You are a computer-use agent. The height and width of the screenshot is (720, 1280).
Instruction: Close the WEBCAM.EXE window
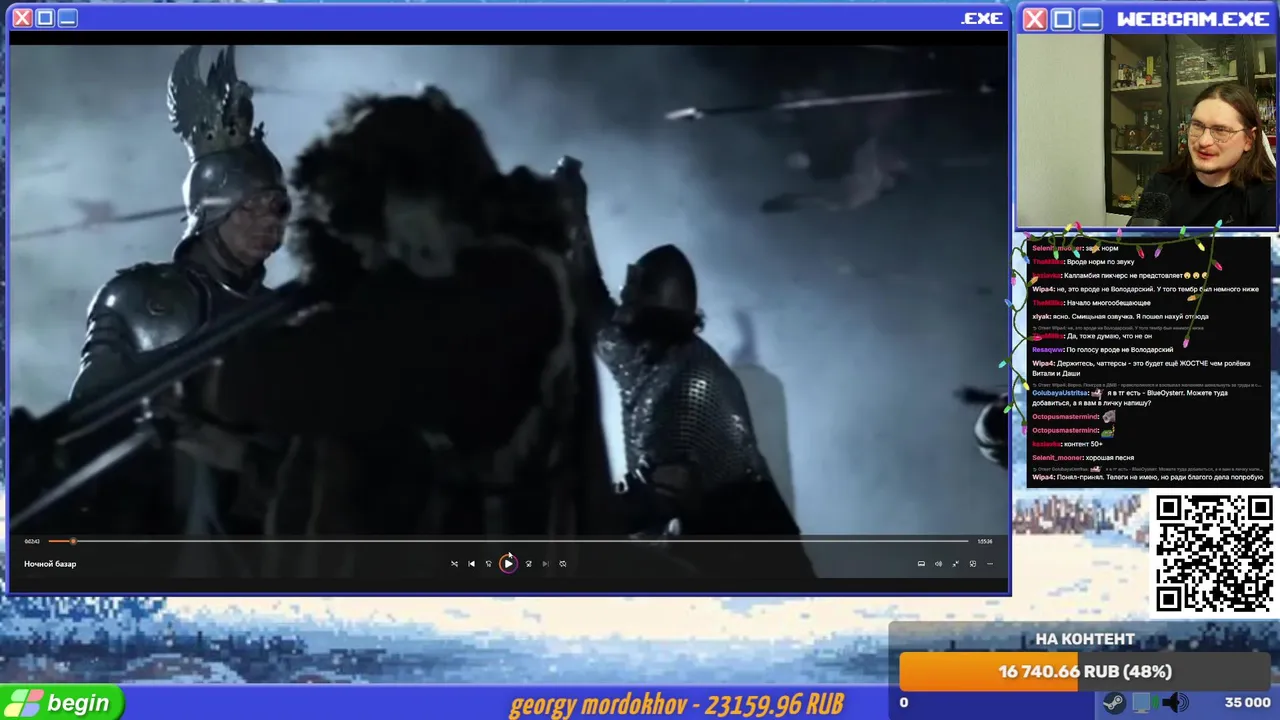[1035, 19]
